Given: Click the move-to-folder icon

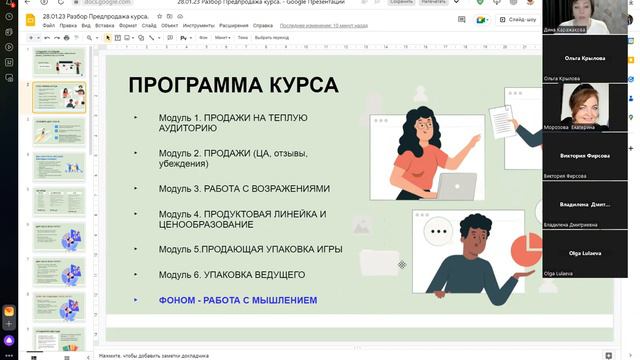Looking at the screenshot, I should 169,16.
